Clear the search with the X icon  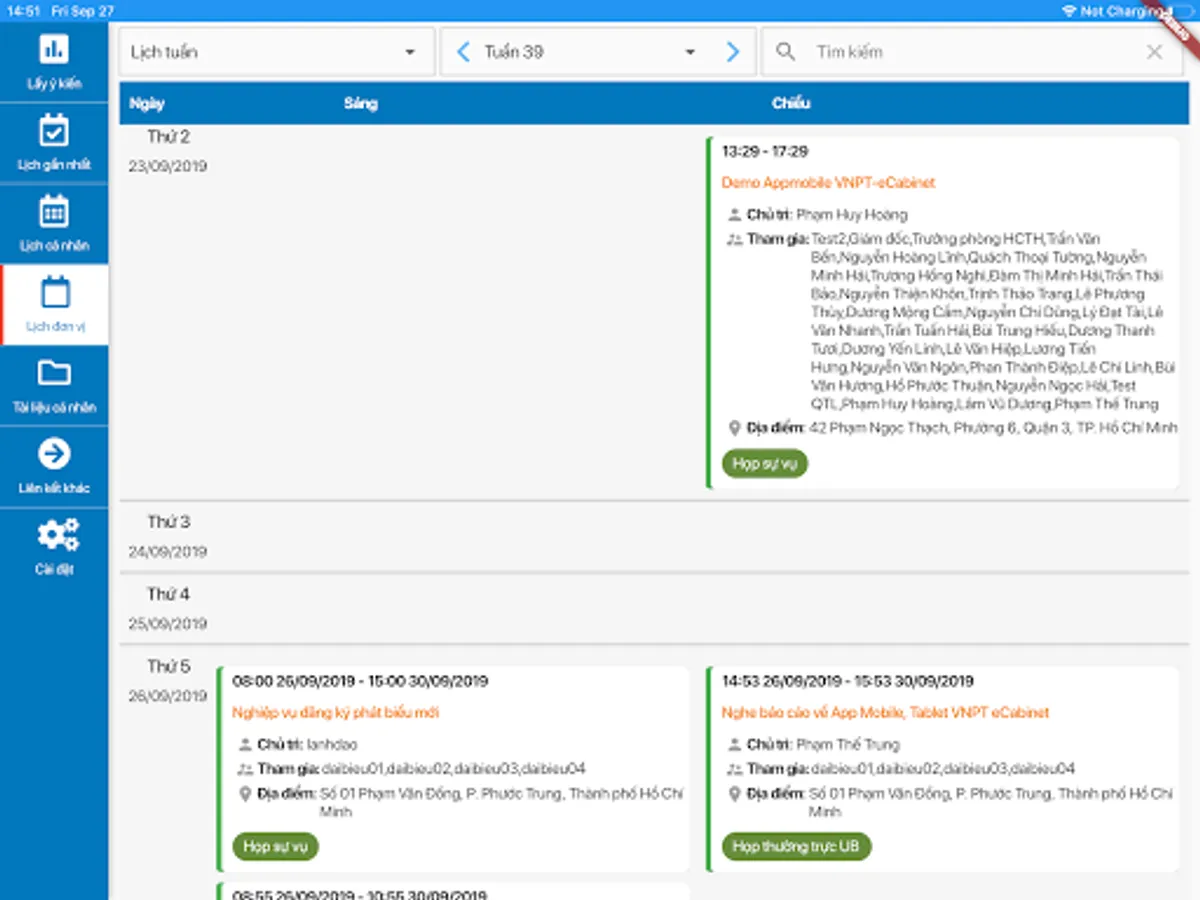pos(1154,52)
